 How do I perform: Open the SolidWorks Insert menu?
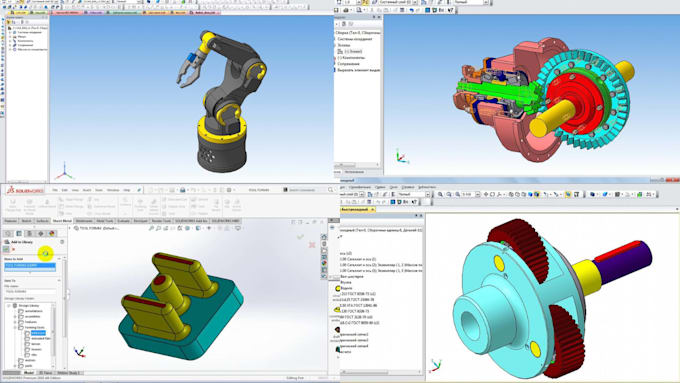(x=87, y=190)
